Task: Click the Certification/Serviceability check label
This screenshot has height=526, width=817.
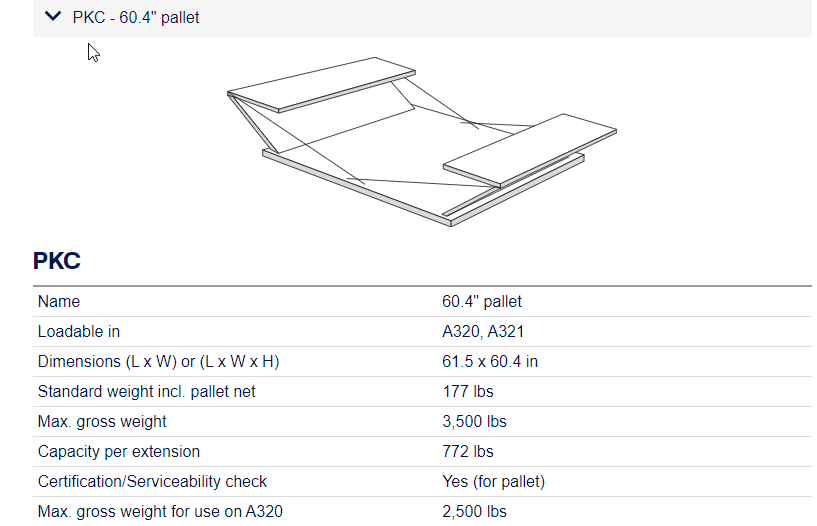Action: [x=152, y=482]
